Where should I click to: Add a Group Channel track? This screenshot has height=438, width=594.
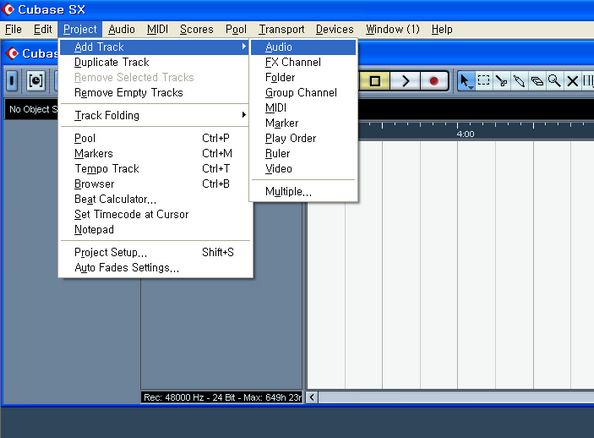click(303, 92)
